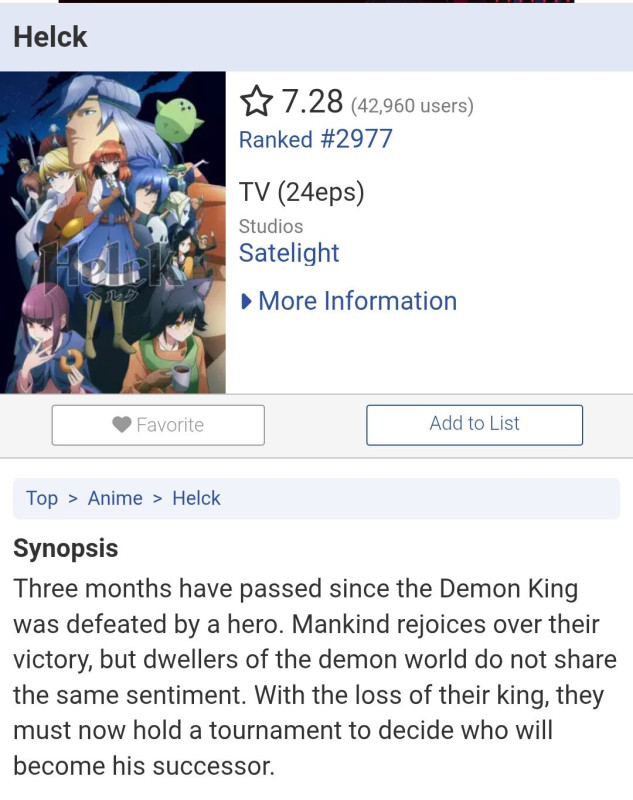Select the Helck breadcrumb link

click(x=196, y=498)
